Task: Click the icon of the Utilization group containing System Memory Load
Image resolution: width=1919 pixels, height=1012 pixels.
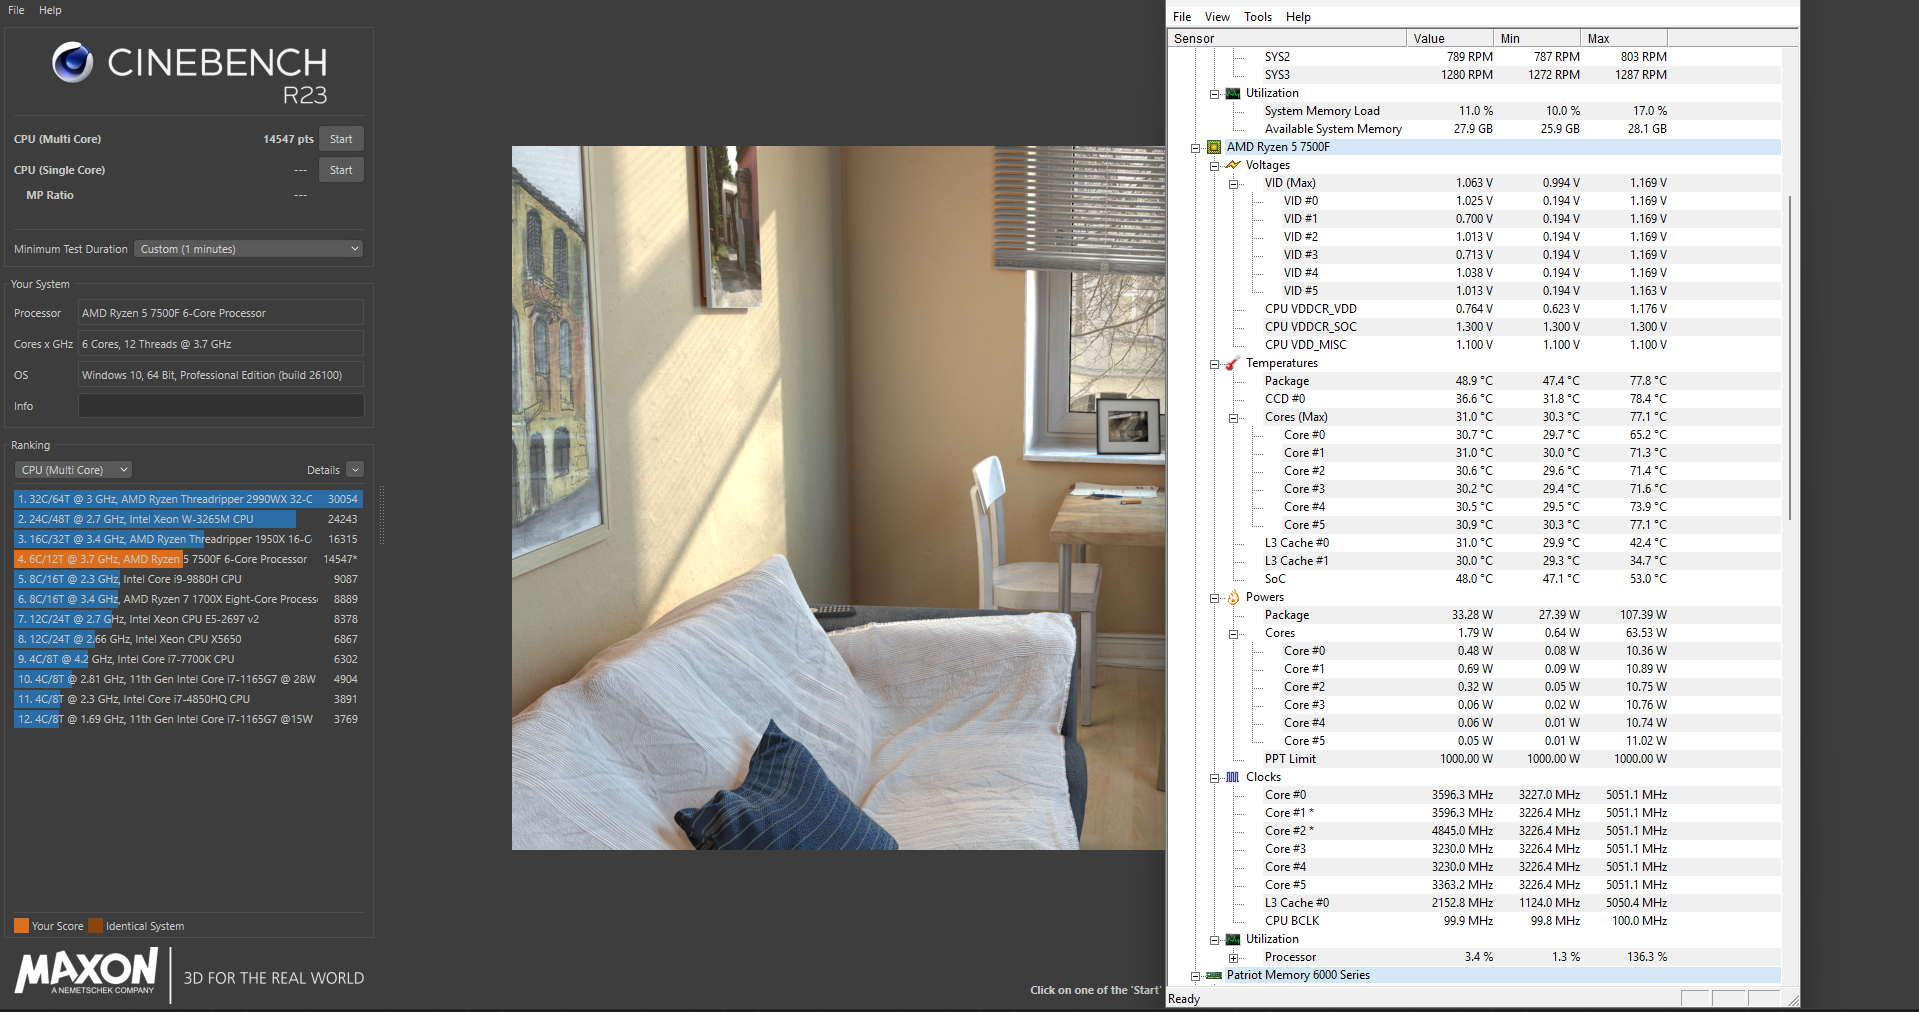Action: click(1233, 93)
